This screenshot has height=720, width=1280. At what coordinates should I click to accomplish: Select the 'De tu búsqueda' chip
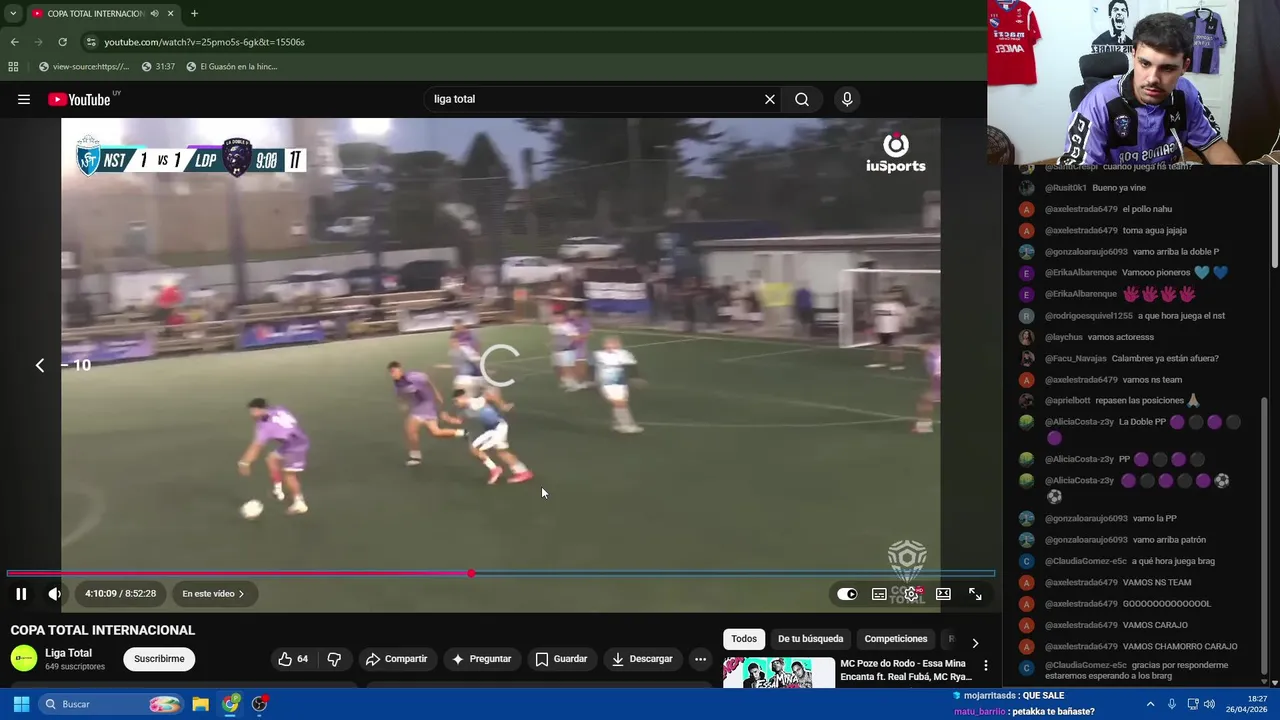coord(811,639)
